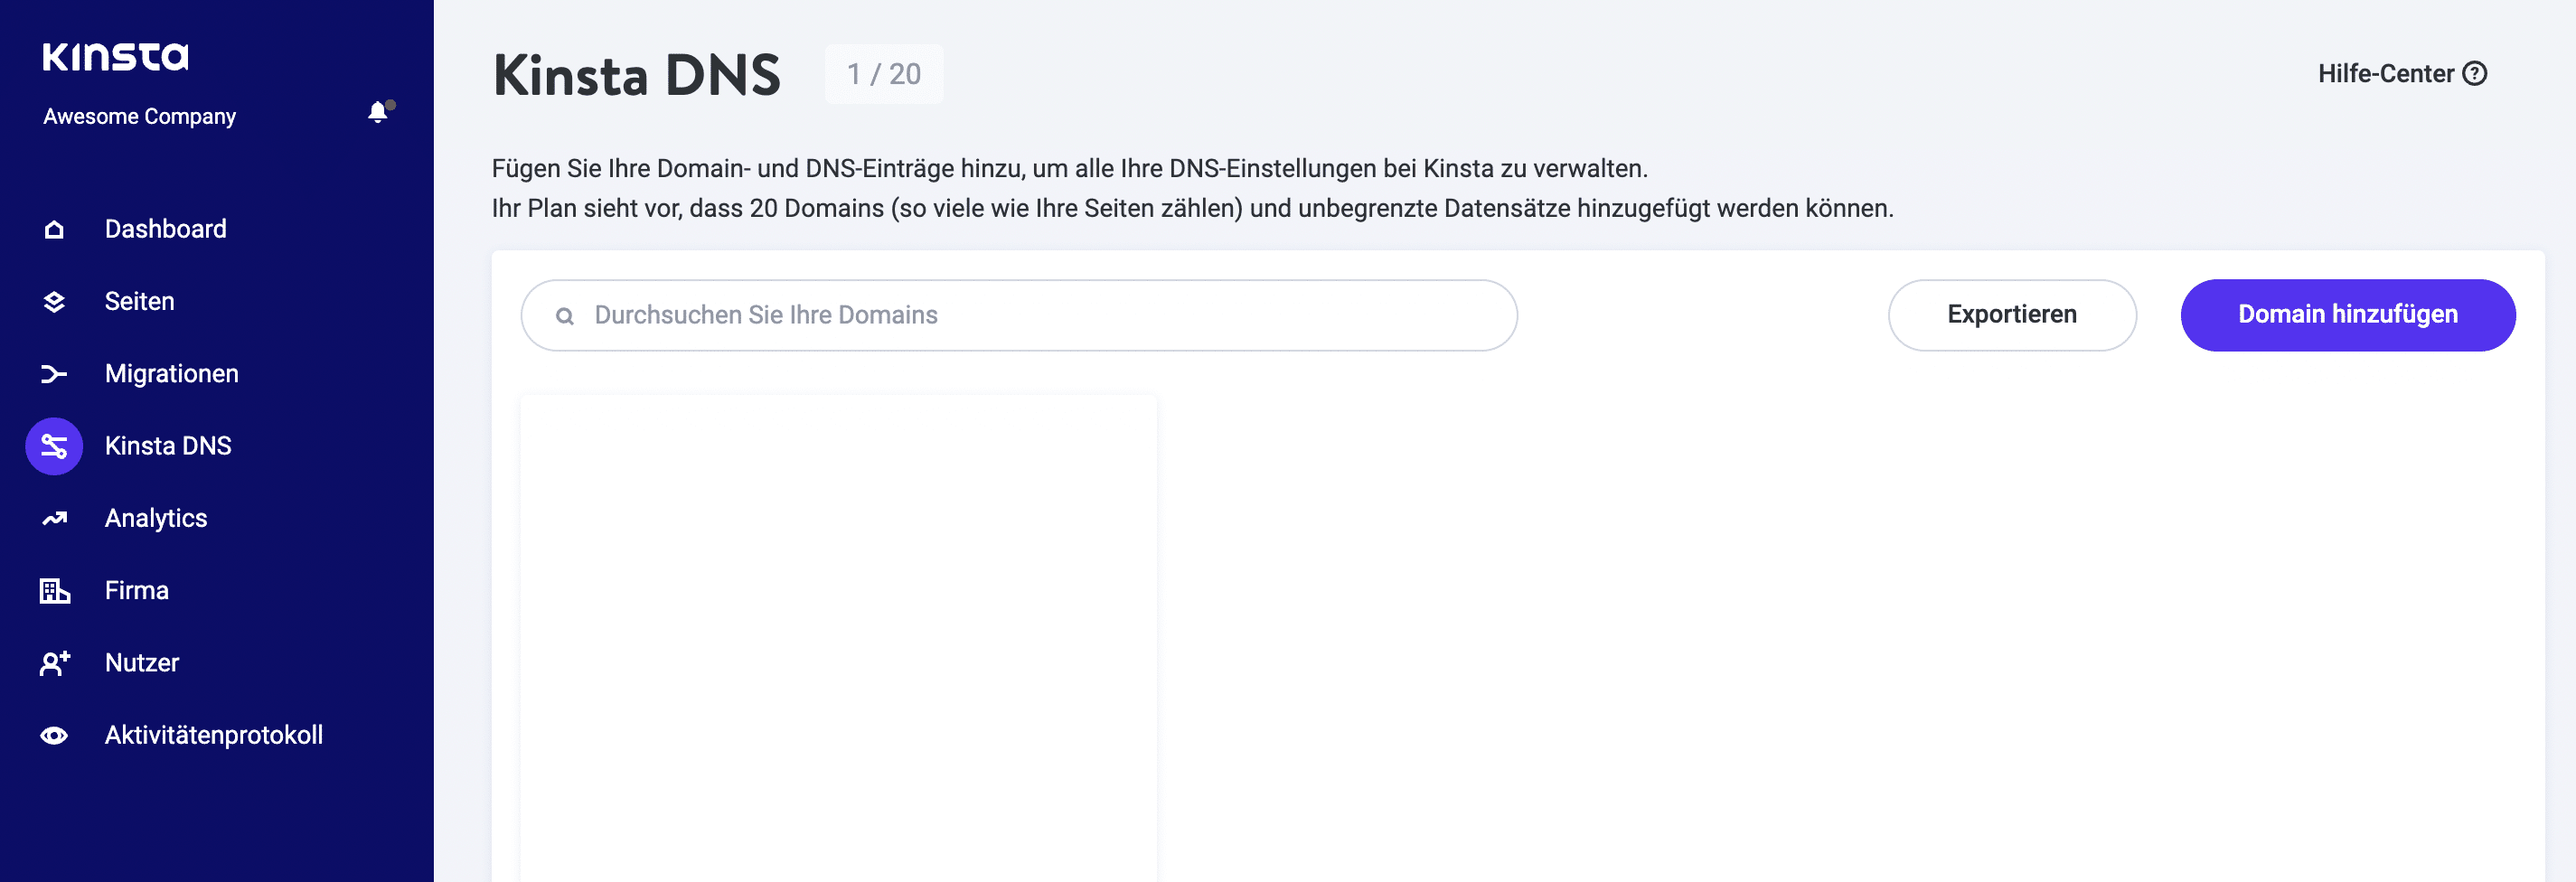Click the Domain hinzufügen button
Viewport: 2576px width, 882px height.
tap(2347, 314)
